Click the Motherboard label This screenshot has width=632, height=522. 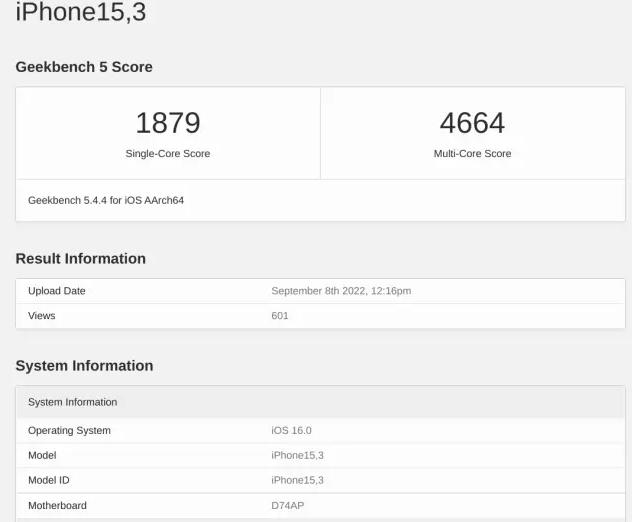tap(57, 505)
